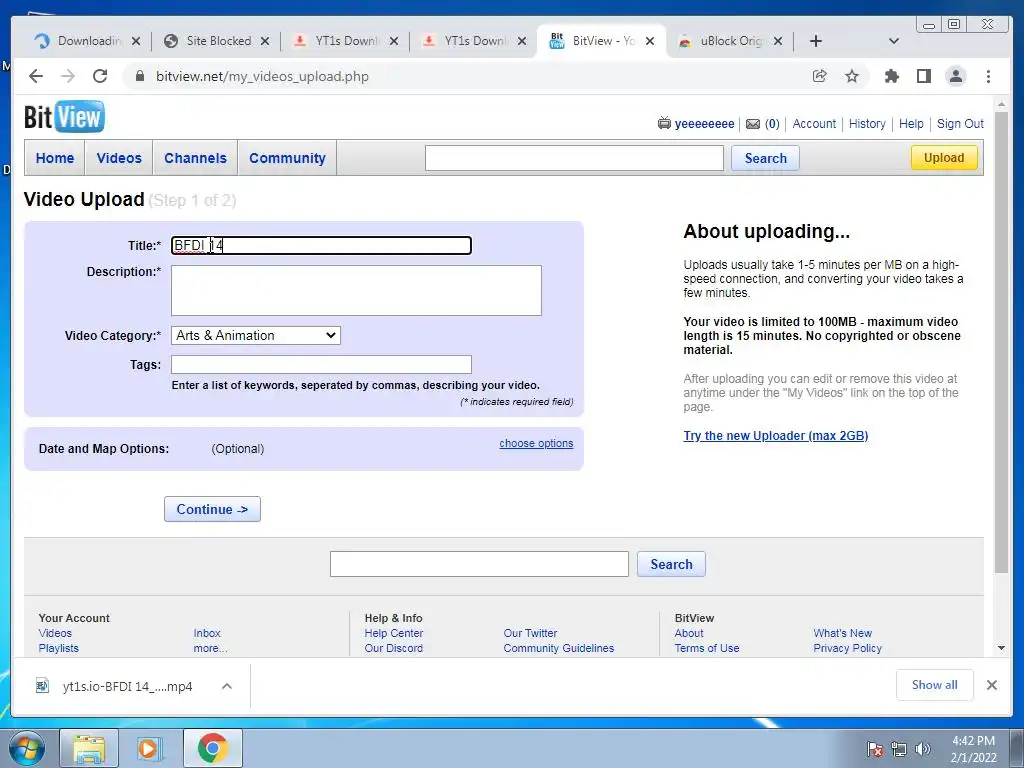Image resolution: width=1024 pixels, height=768 pixels.
Task: Click Show all downloads button
Action: [x=935, y=685]
